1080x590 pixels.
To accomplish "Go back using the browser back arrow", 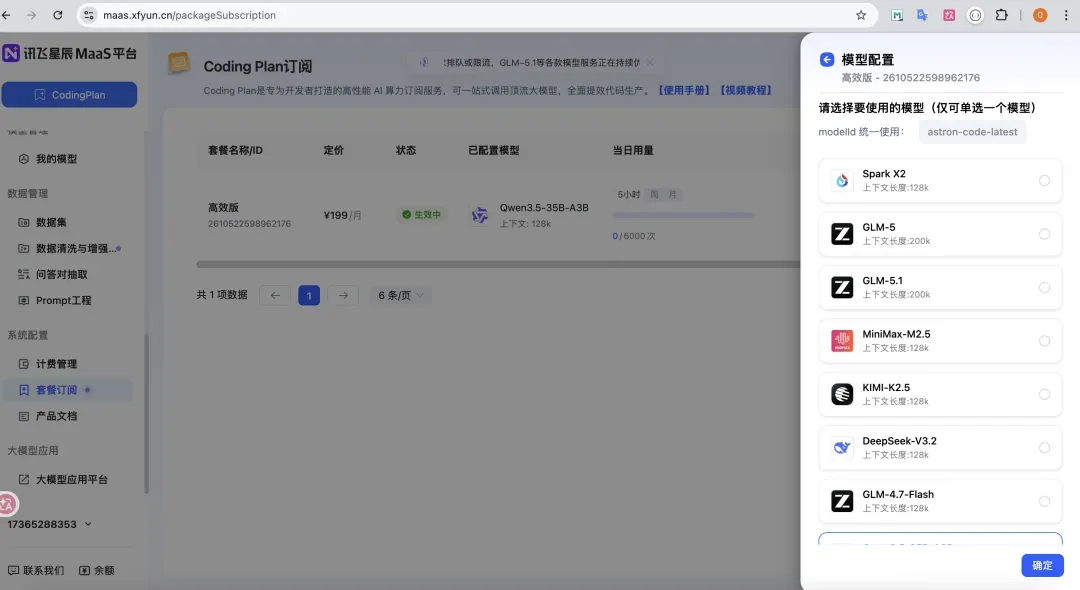I will pyautogui.click(x=6, y=15).
